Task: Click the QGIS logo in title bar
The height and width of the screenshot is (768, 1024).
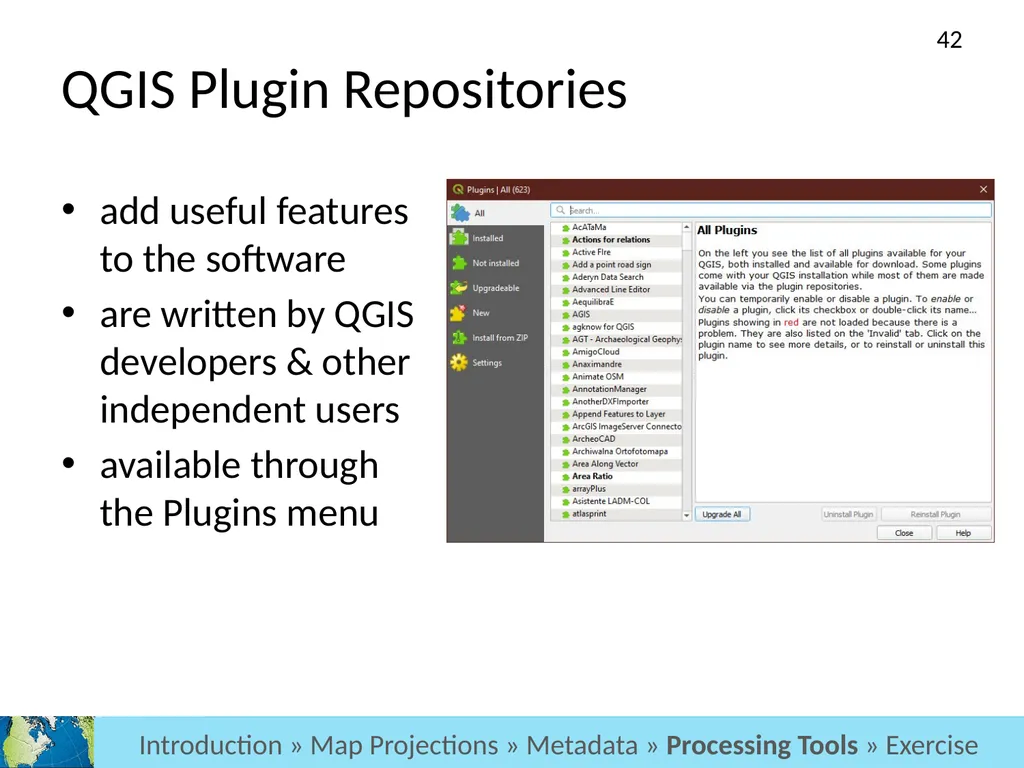Action: click(458, 189)
